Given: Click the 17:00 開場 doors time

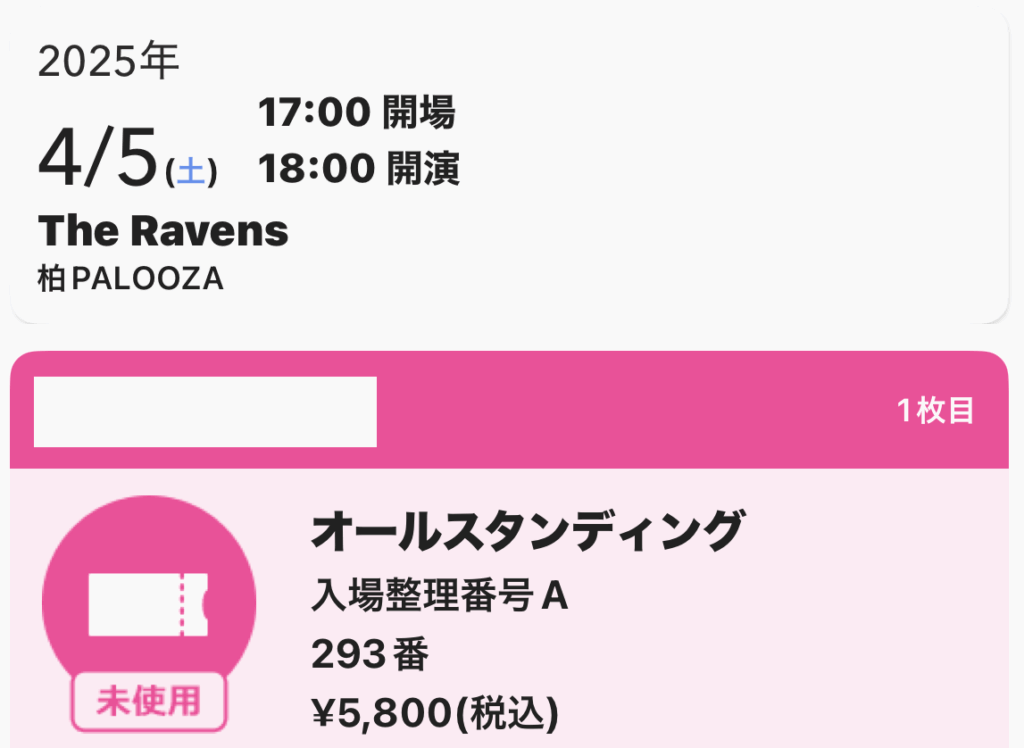Looking at the screenshot, I should pyautogui.click(x=357, y=112).
